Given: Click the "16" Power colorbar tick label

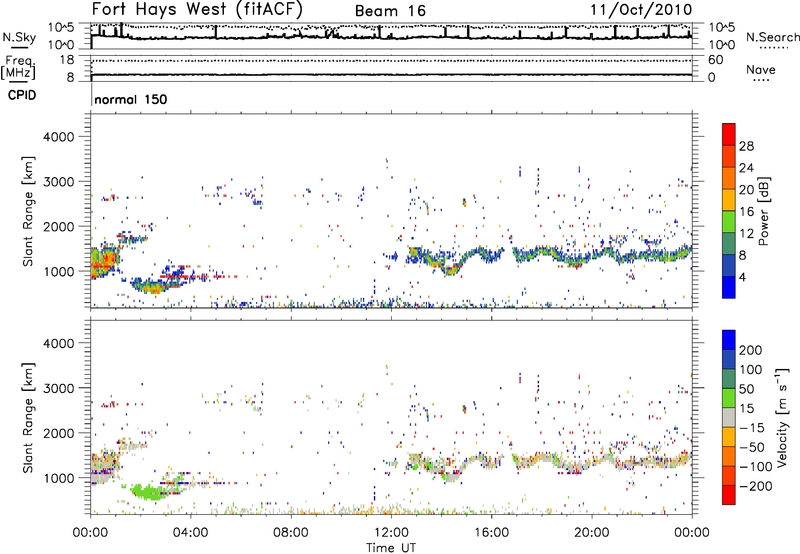Looking at the screenshot, I should 746,212.
